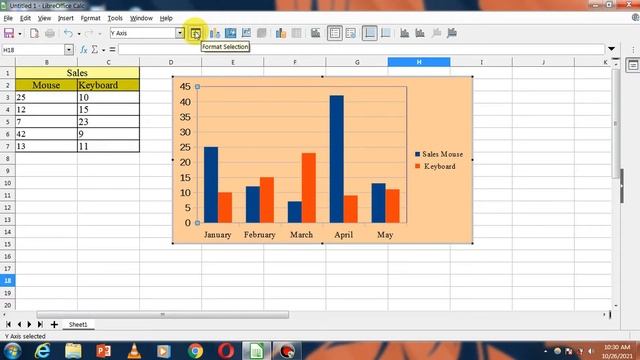640x360 pixels.
Task: Select the Keyboard header cell
Action: pyautogui.click(x=108, y=85)
